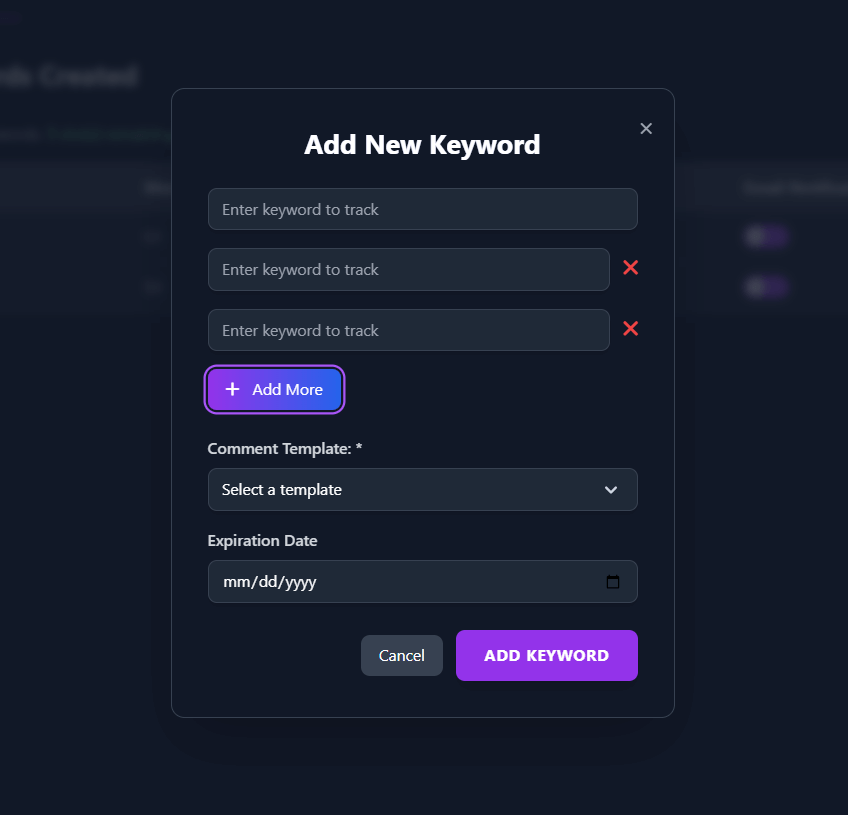The width and height of the screenshot is (848, 815).
Task: Open the calendar date picker icon
Action: point(613,582)
